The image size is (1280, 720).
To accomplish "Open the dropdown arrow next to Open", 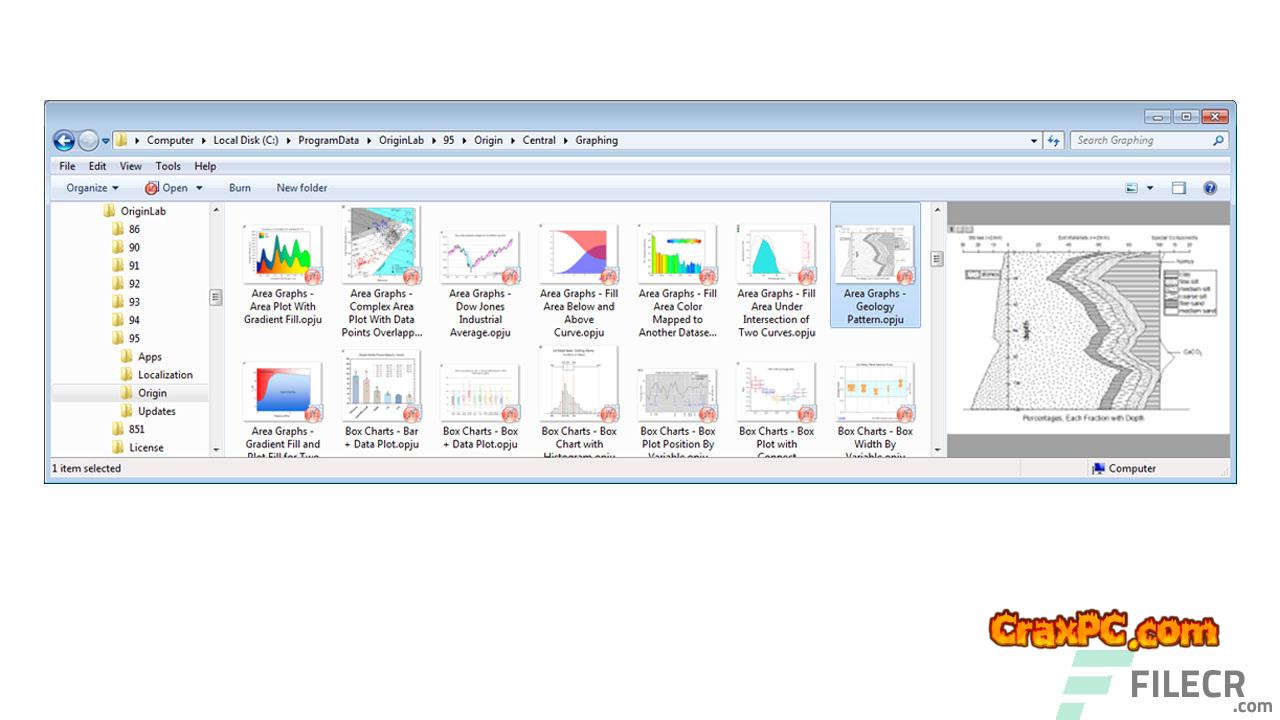I will pyautogui.click(x=199, y=188).
